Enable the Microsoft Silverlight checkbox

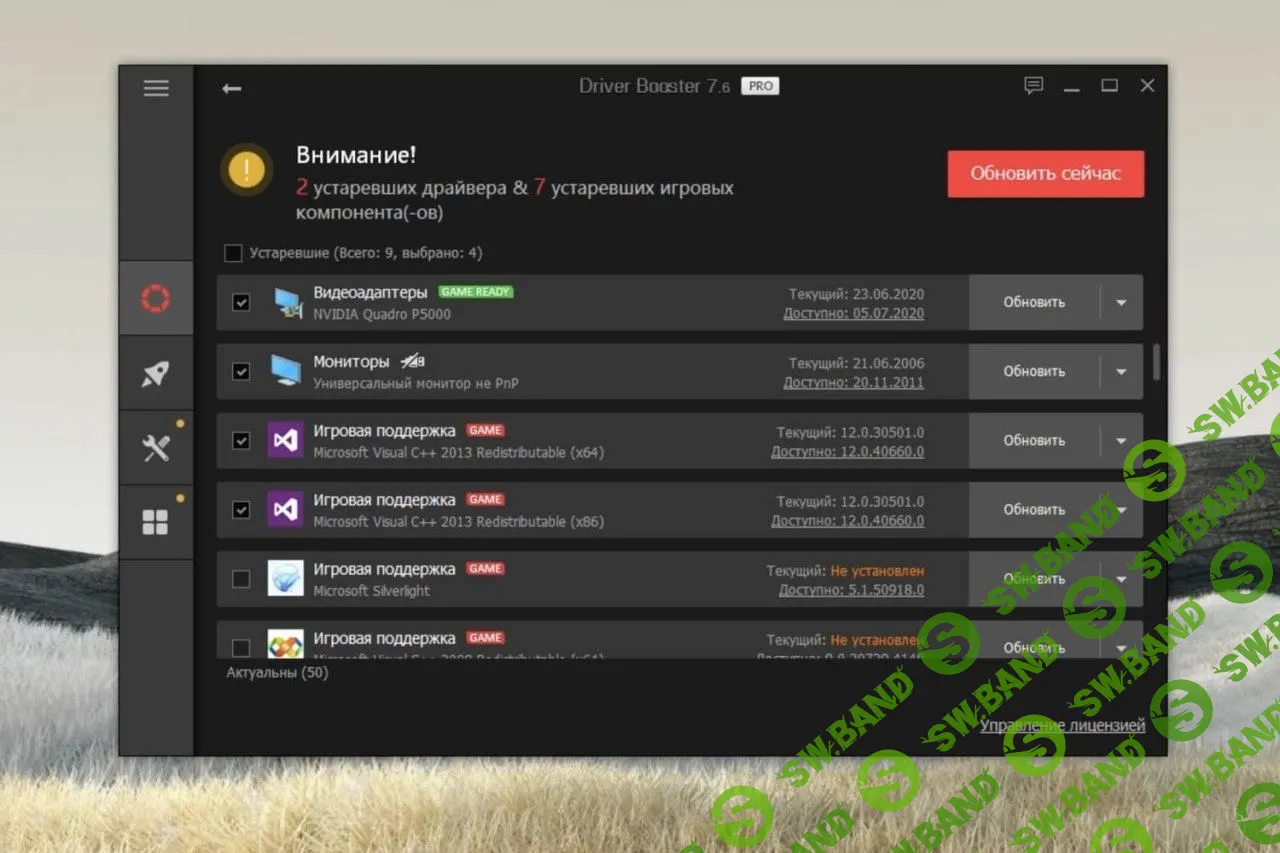(x=240, y=578)
